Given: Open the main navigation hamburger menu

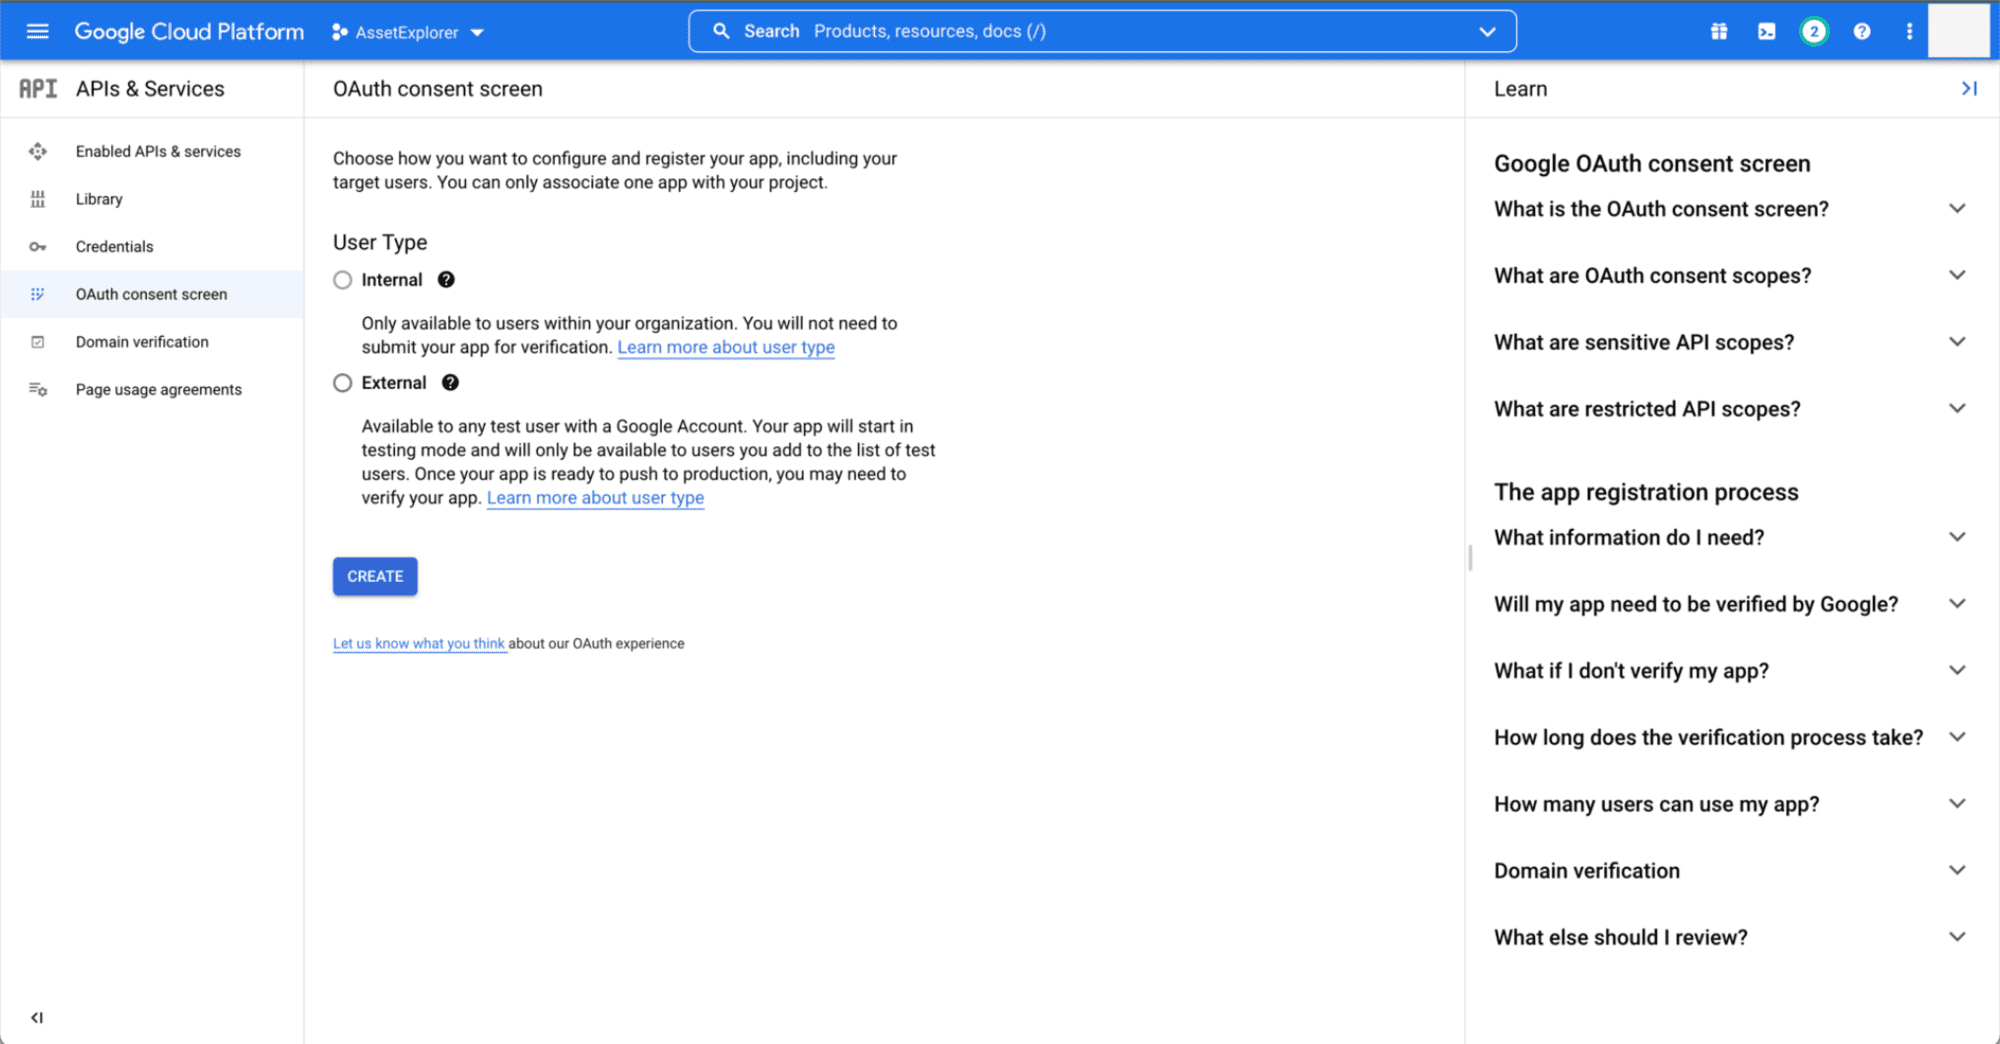Looking at the screenshot, I should [37, 31].
